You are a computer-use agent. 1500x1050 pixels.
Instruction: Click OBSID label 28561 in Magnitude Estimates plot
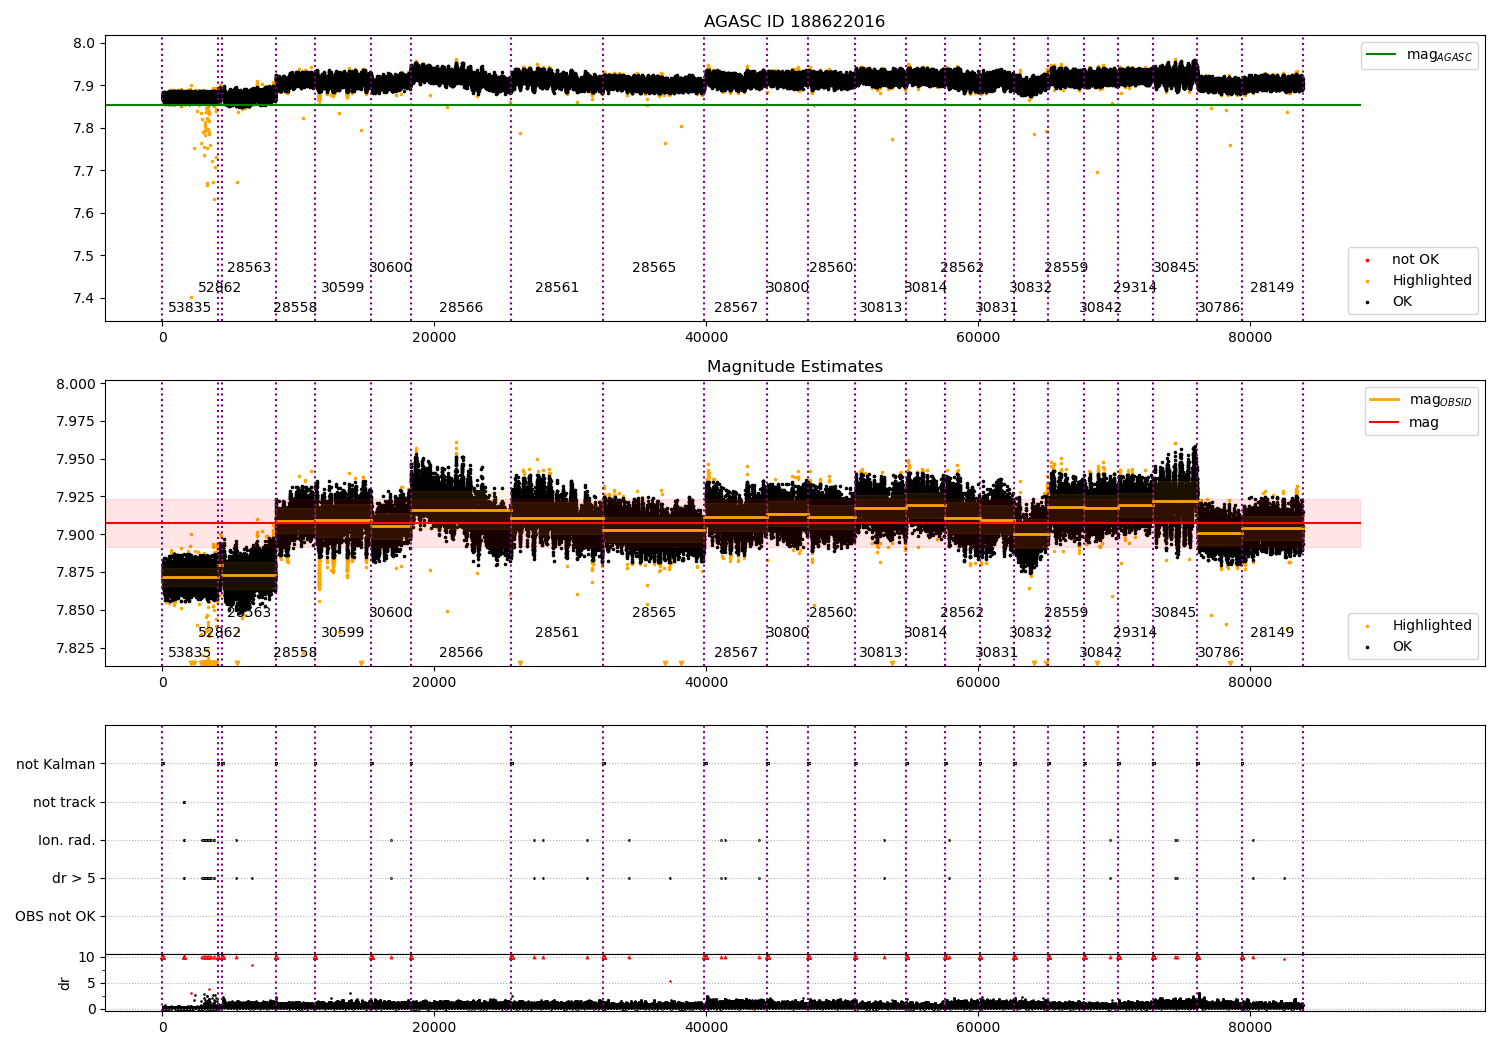pos(557,633)
